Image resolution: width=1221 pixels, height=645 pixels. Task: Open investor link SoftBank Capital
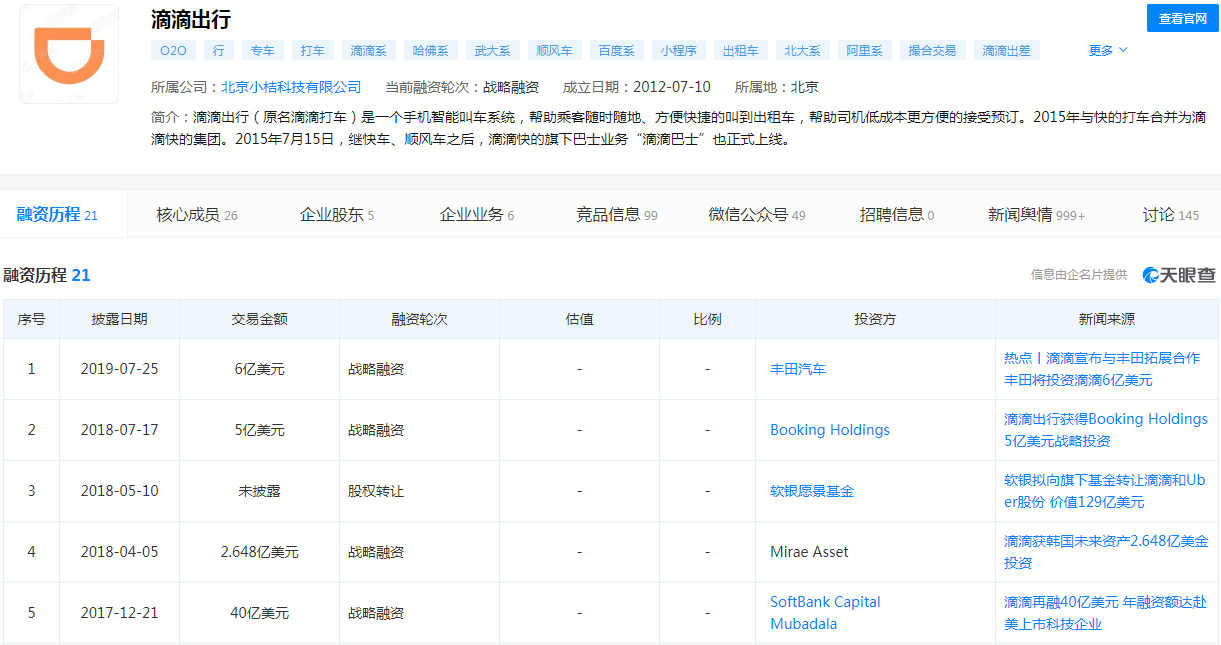(x=825, y=602)
